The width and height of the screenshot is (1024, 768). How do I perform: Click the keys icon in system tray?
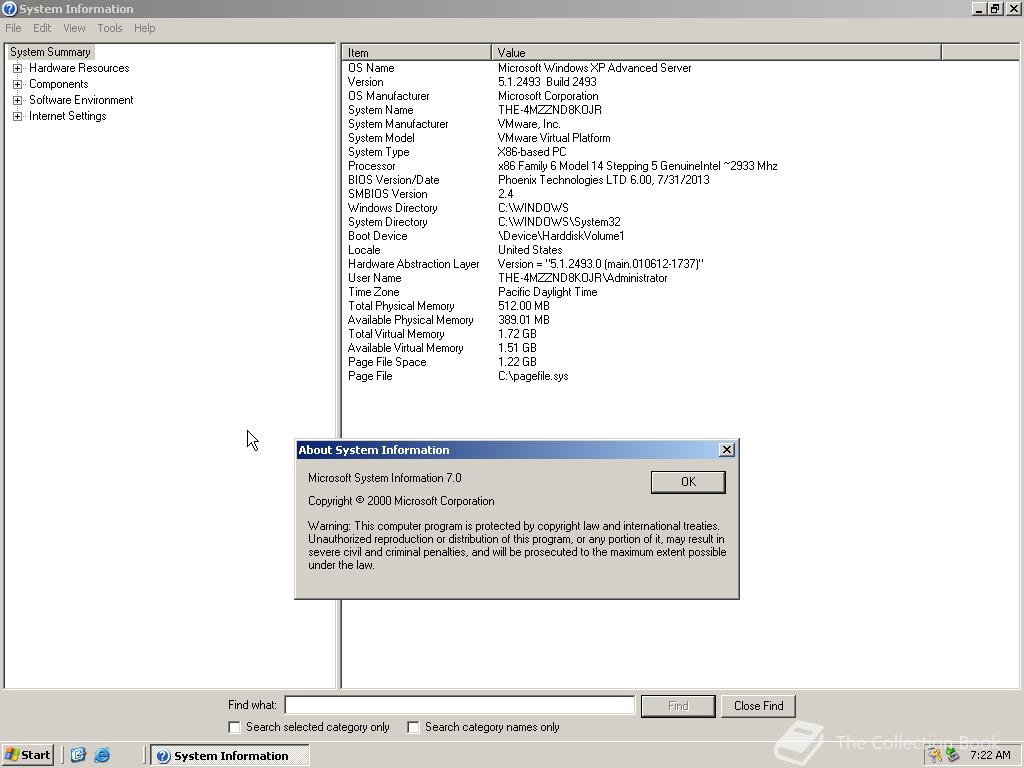935,755
